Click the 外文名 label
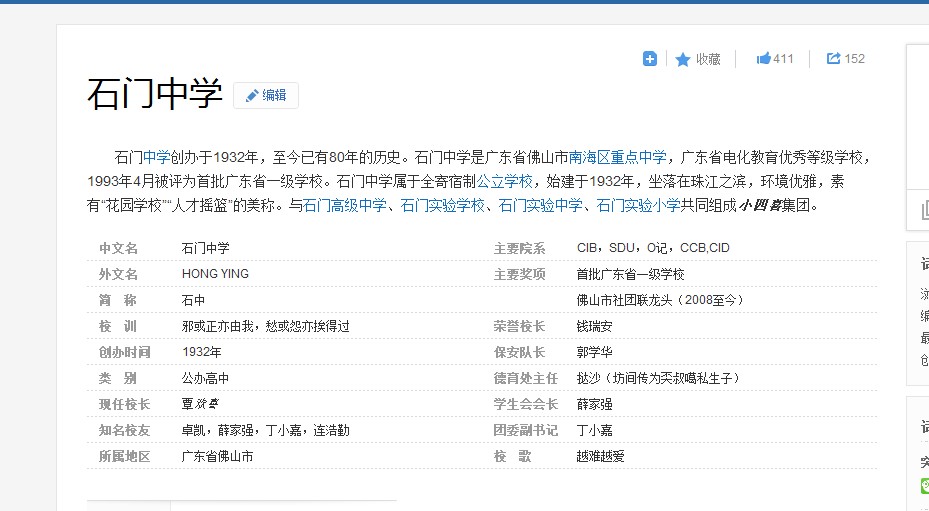Screen dimensions: 929x511 (x=118, y=274)
